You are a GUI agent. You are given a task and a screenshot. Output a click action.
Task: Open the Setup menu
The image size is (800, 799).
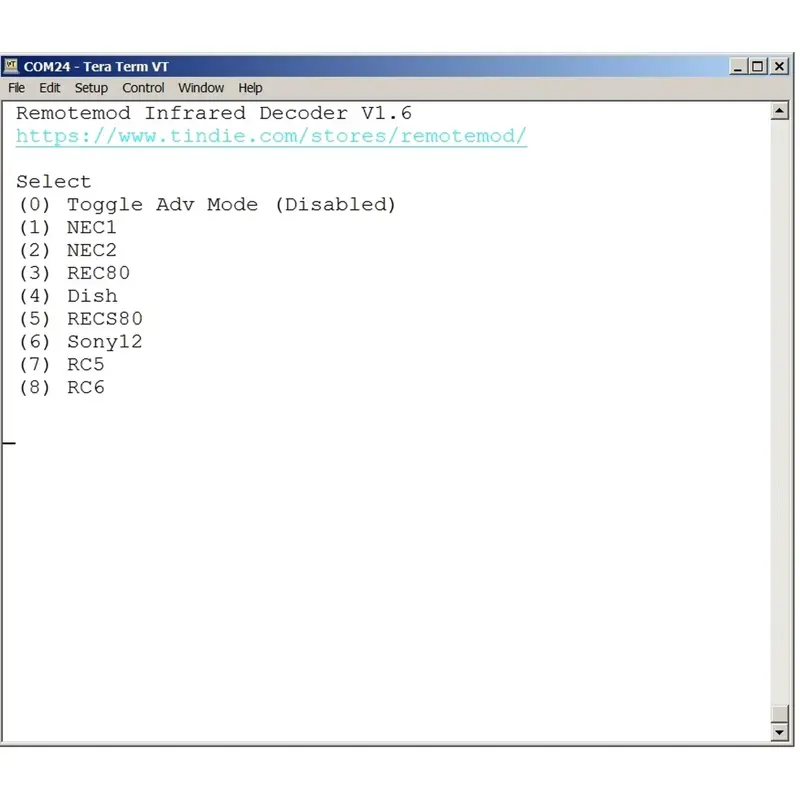tap(91, 88)
